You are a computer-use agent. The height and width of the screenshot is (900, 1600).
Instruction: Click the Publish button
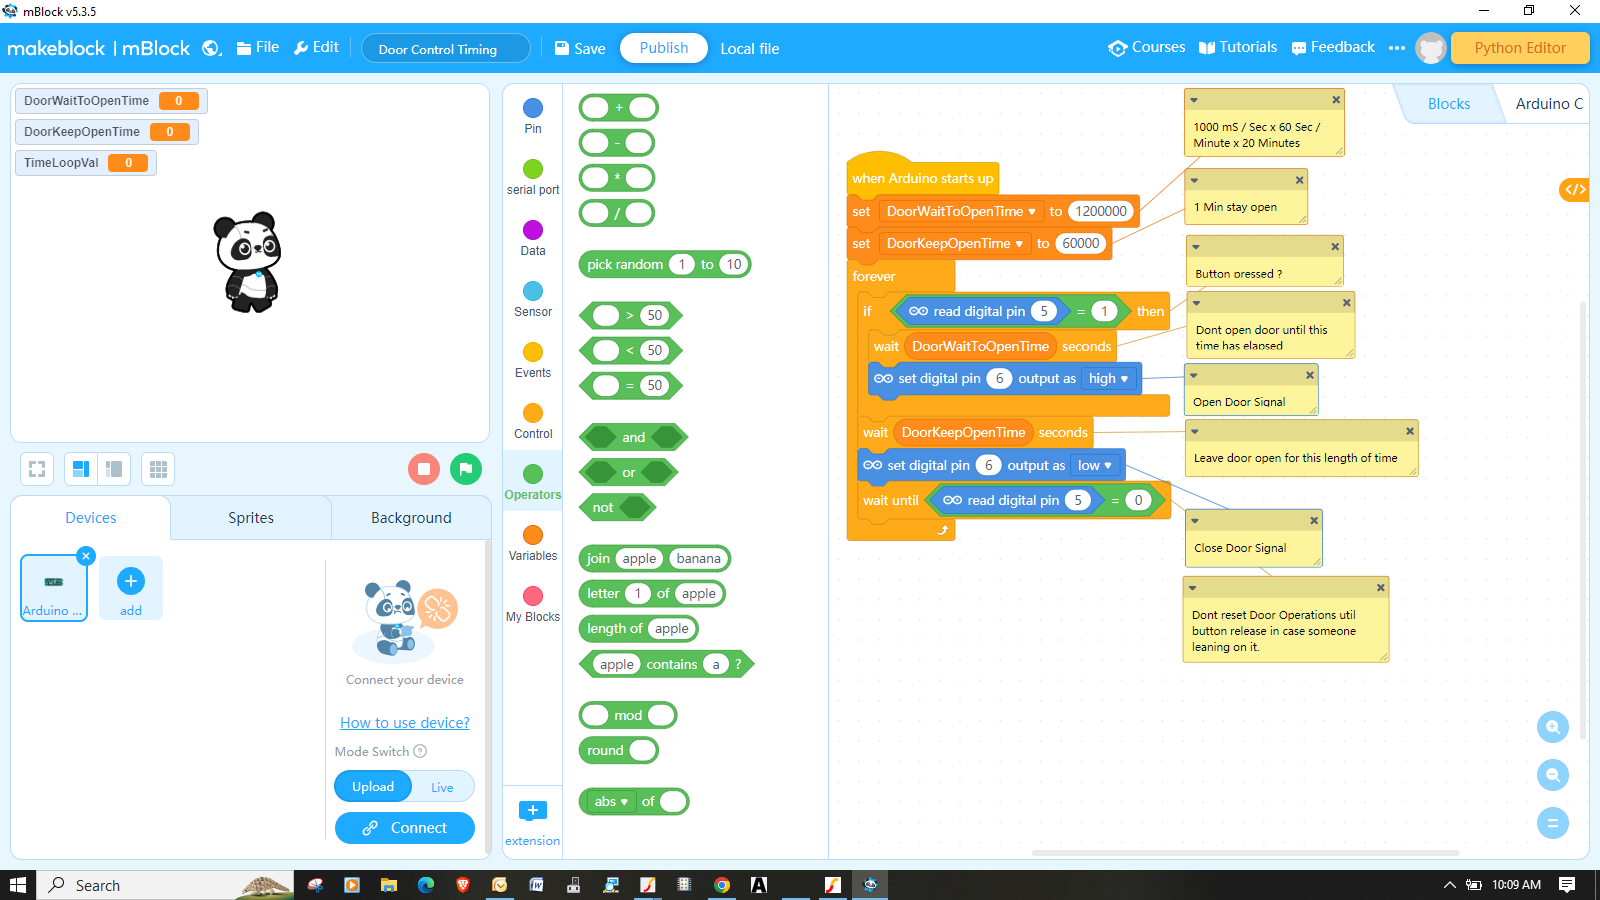point(664,48)
